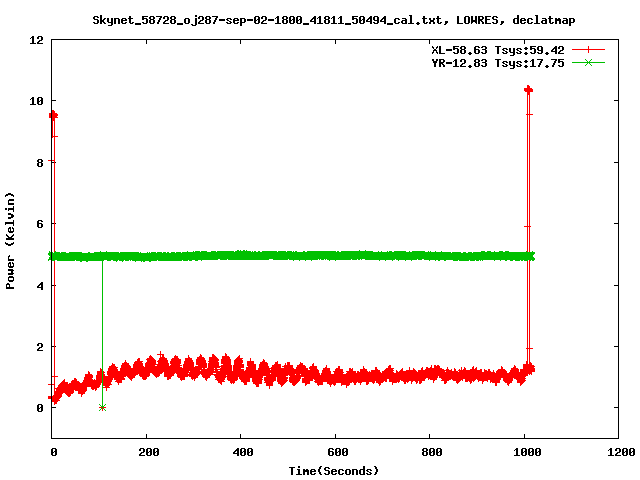This screenshot has height=480, width=640.
Task: Select the XL-58.63 Tsys:59.42 legend label
Action: pos(498,50)
